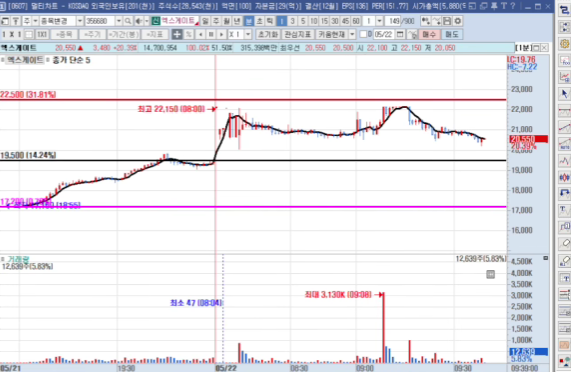Image resolution: width=571 pixels, height=372 pixels.
Task: Select the 60 minute interval
Action: point(356,21)
